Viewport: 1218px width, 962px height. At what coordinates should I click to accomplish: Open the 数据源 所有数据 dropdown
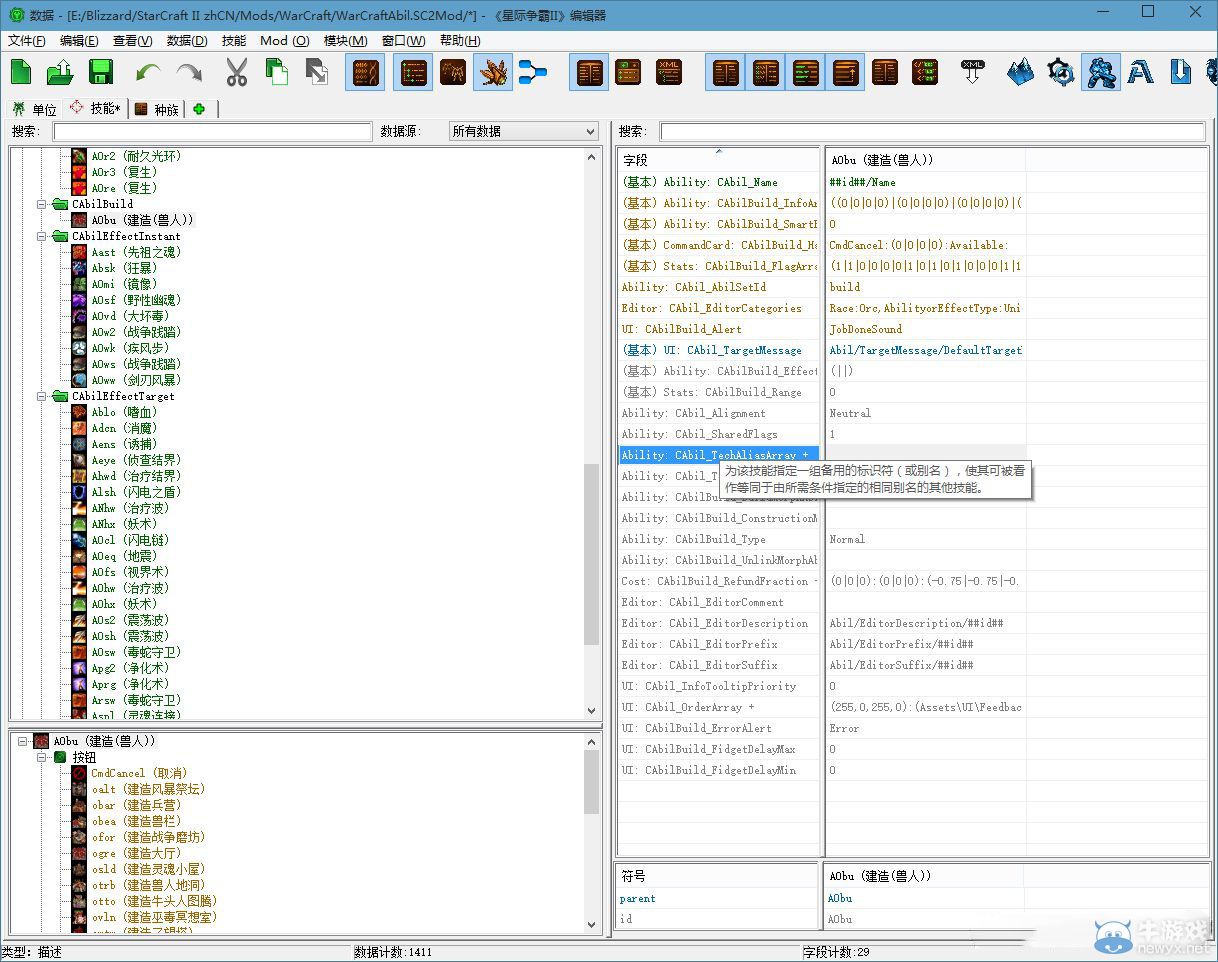tap(523, 131)
